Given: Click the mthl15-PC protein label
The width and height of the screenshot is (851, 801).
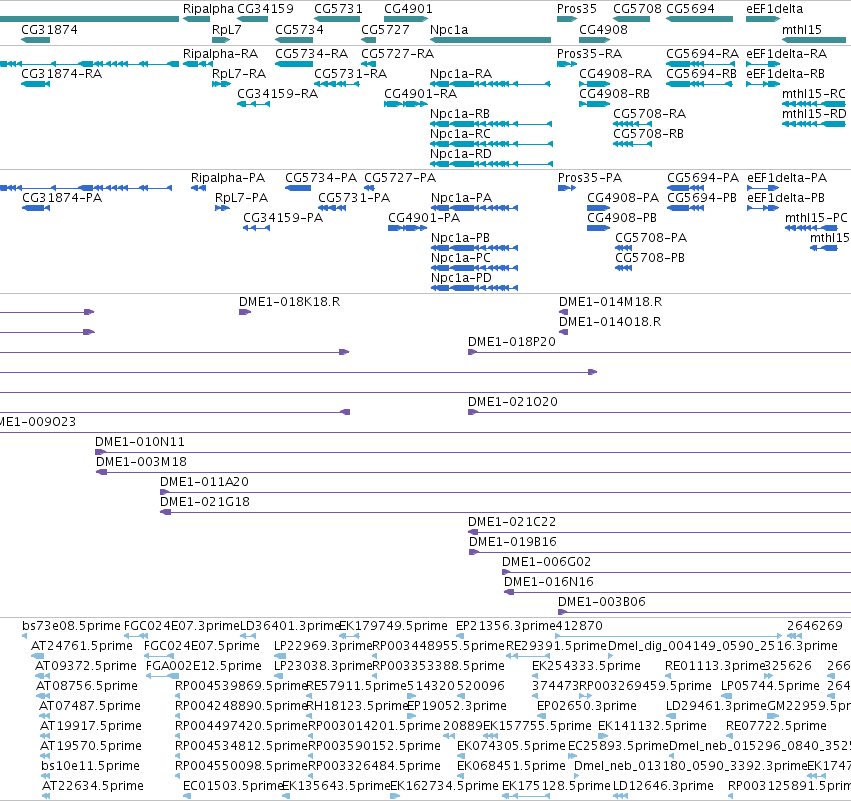Looking at the screenshot, I should tap(816, 218).
